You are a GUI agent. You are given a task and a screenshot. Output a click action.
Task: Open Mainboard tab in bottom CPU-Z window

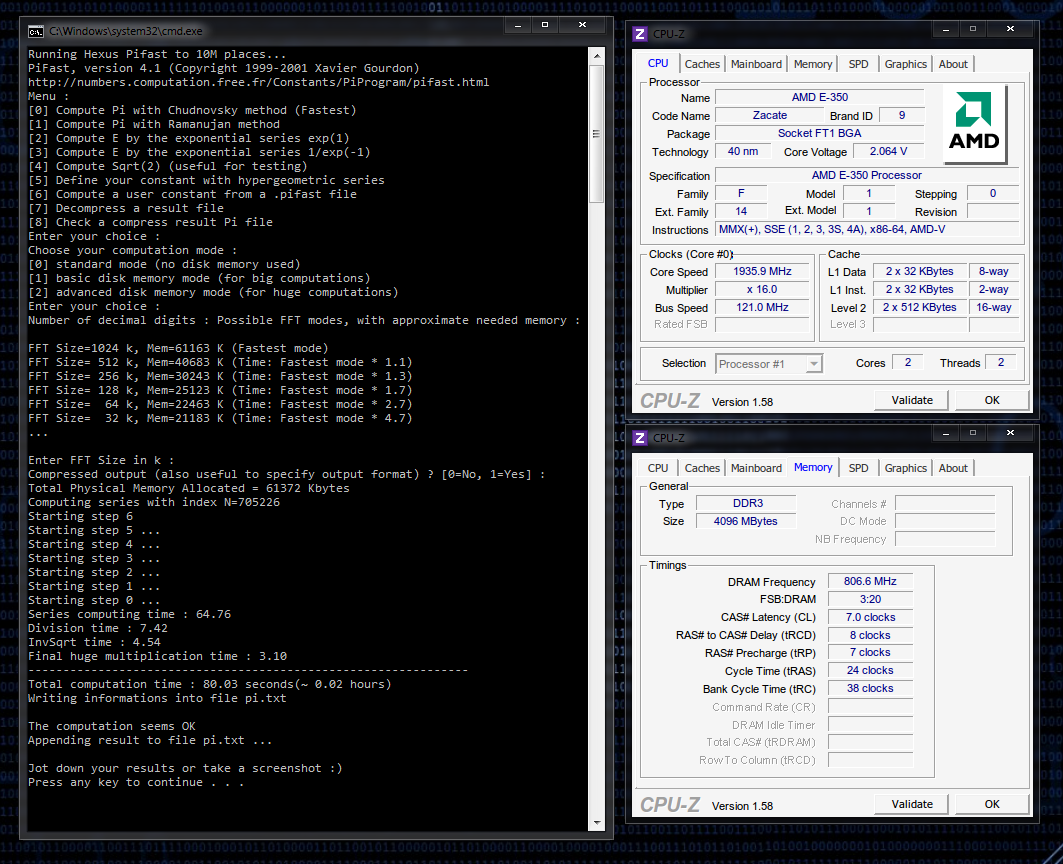pos(756,468)
